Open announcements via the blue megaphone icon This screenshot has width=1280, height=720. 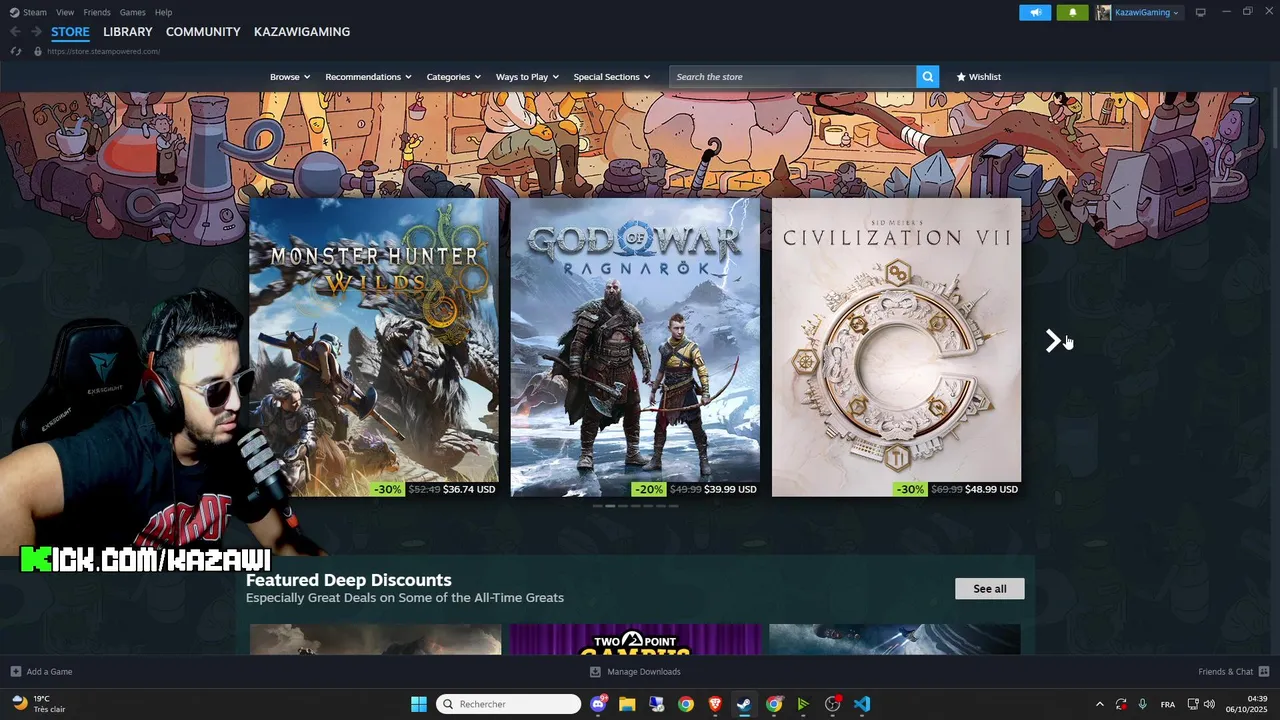coord(1035,12)
